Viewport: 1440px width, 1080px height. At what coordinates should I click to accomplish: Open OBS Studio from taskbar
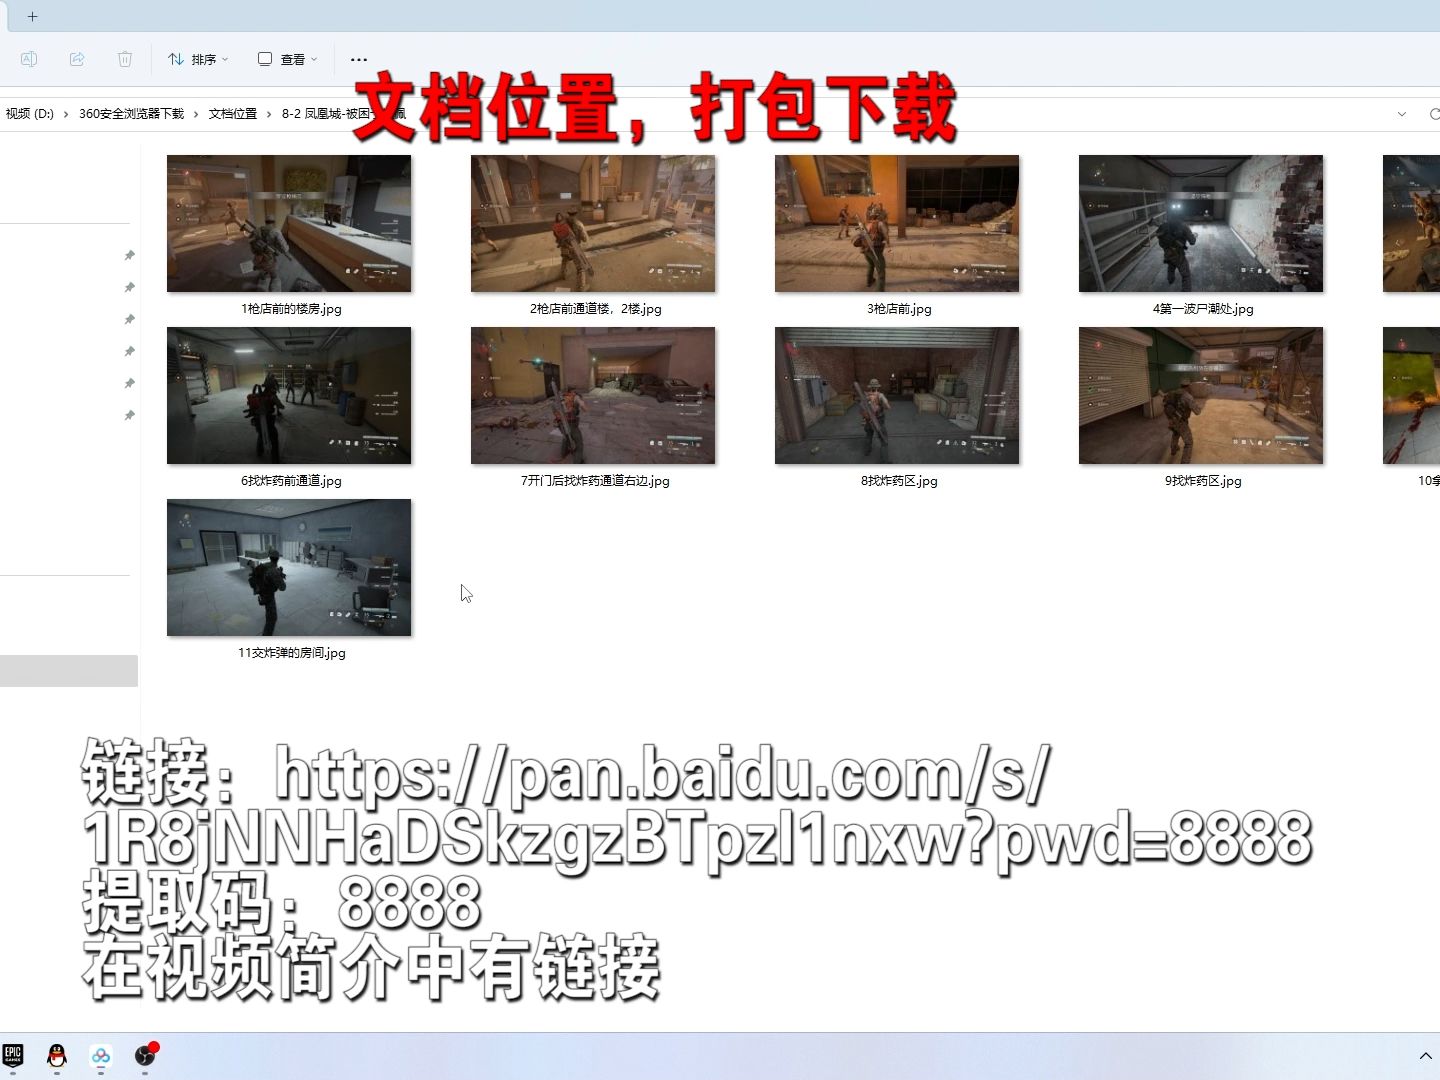[x=146, y=1055]
